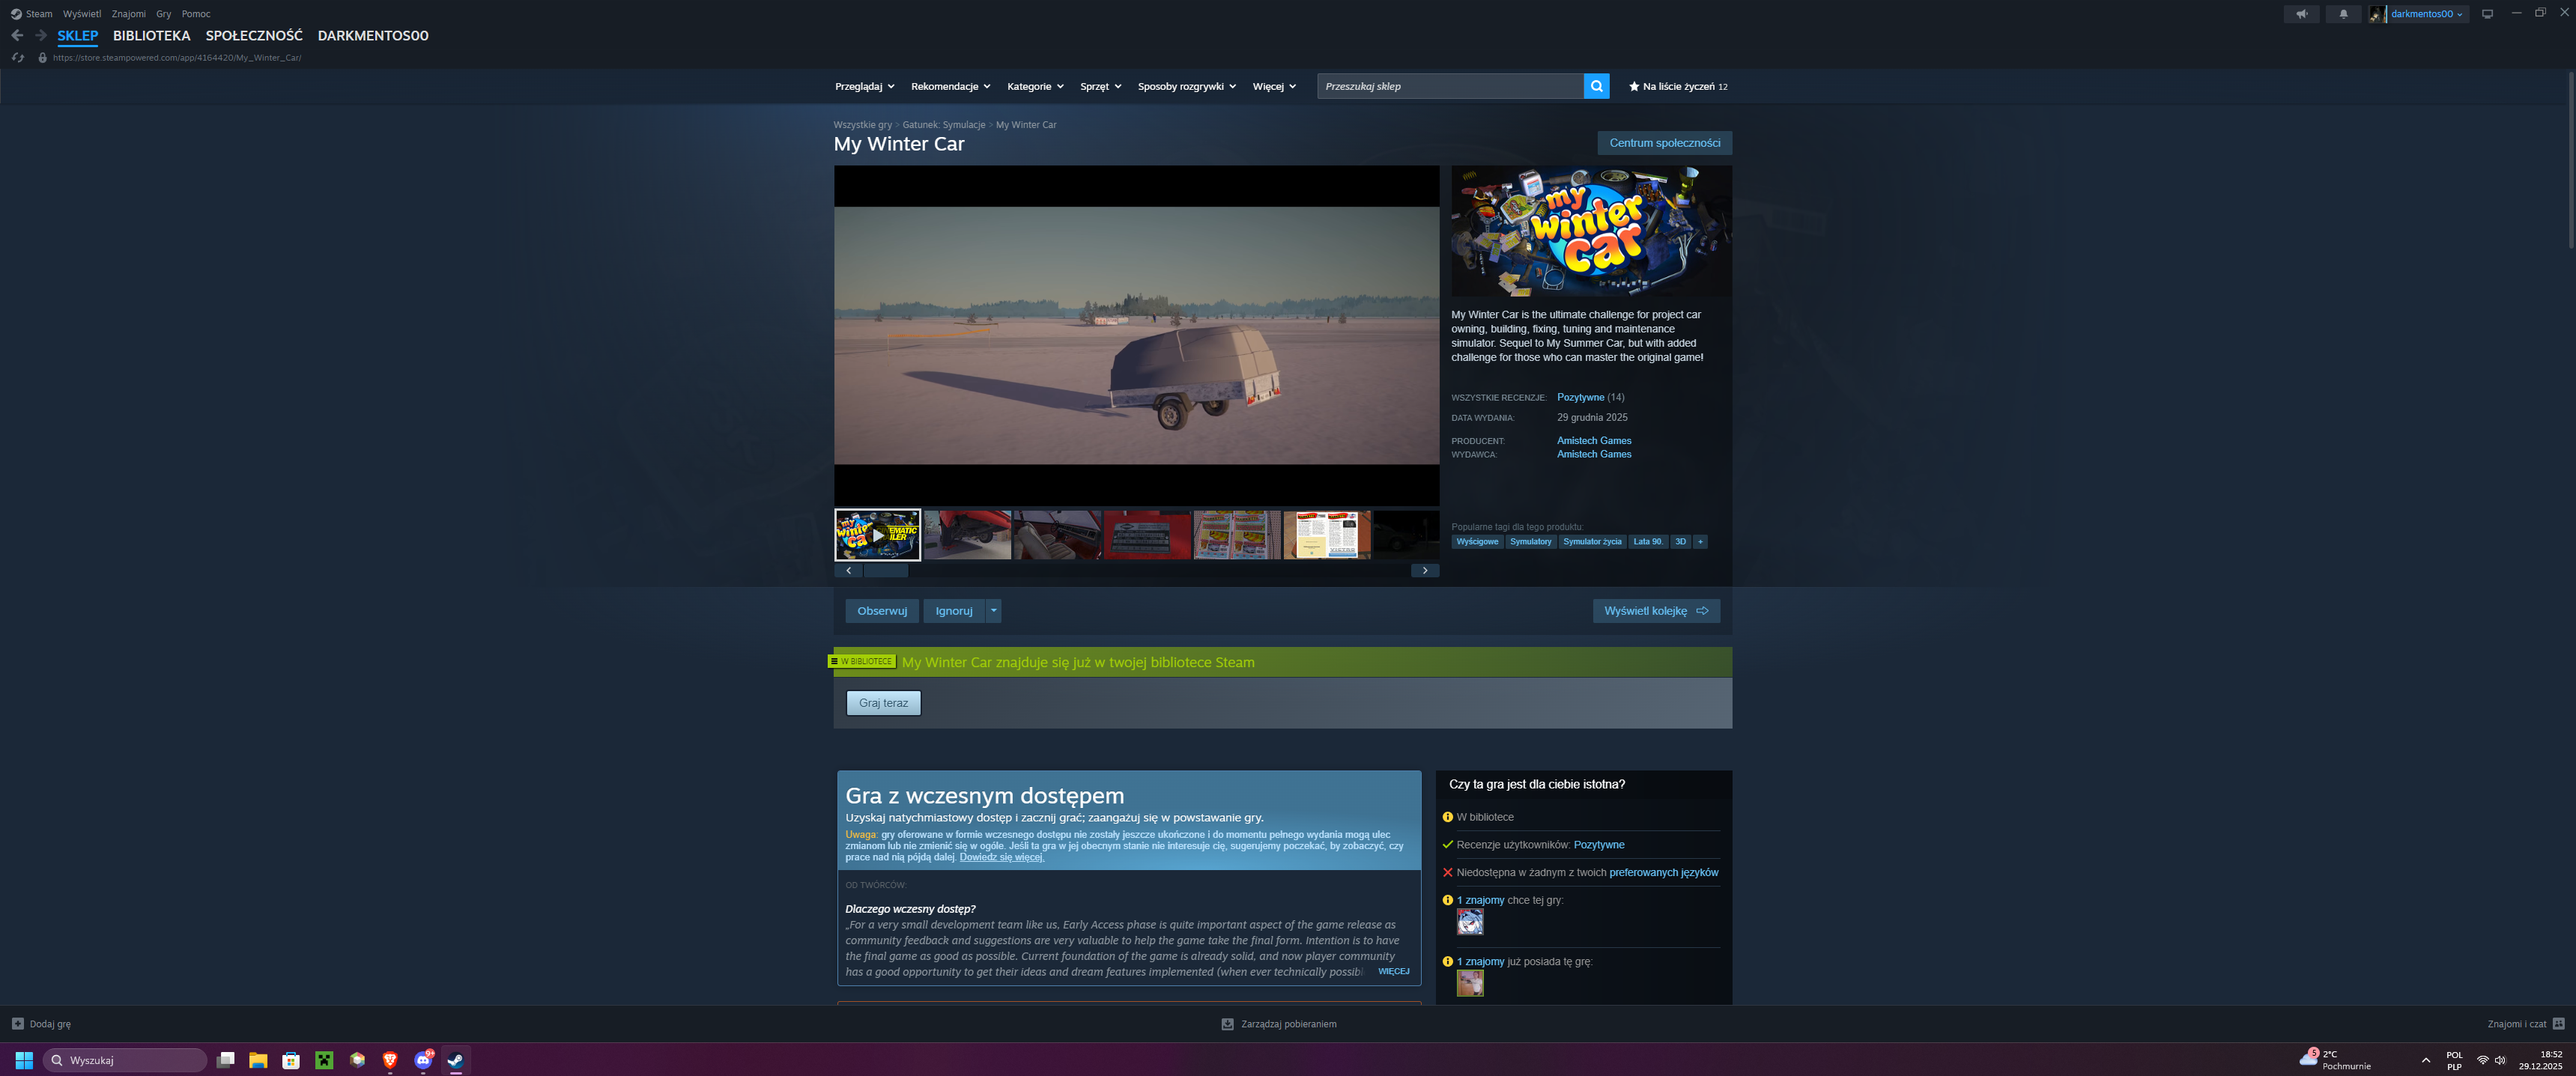Open the notifications bell icon

click(x=2343, y=14)
